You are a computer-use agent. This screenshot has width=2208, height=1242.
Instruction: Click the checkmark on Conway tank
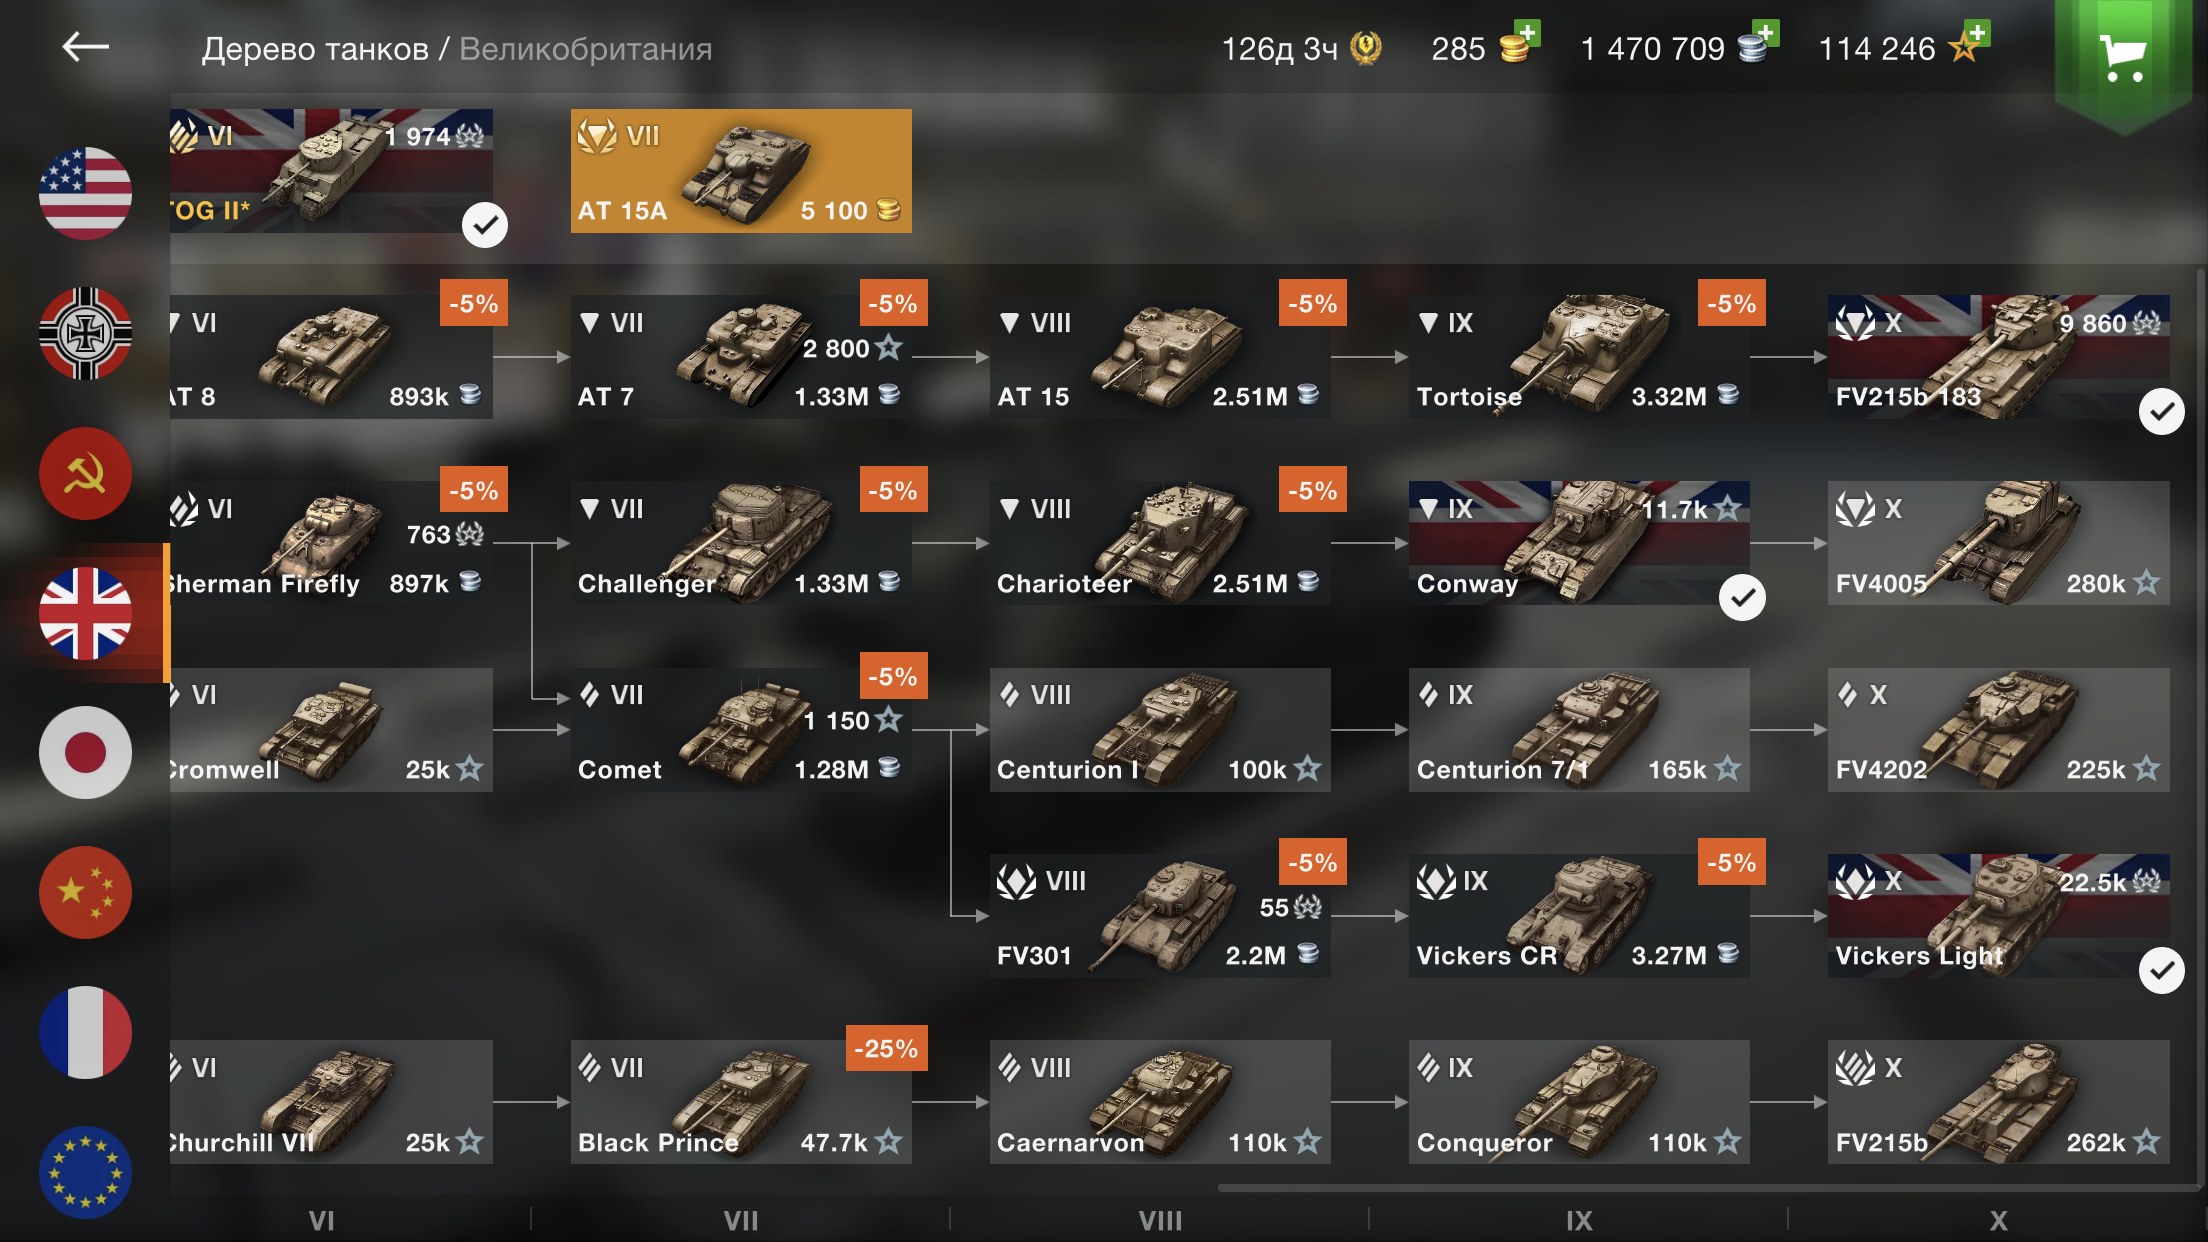click(x=1742, y=597)
